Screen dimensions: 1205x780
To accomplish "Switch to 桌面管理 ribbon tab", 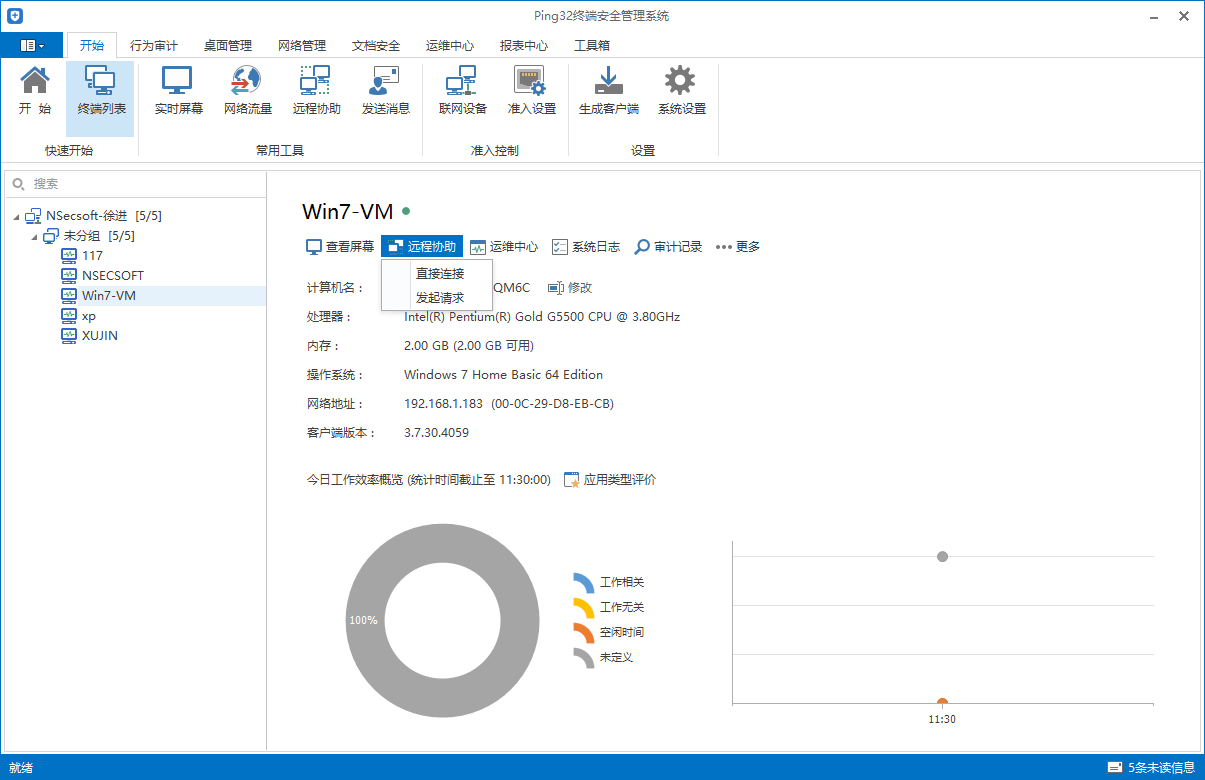I will [x=228, y=45].
